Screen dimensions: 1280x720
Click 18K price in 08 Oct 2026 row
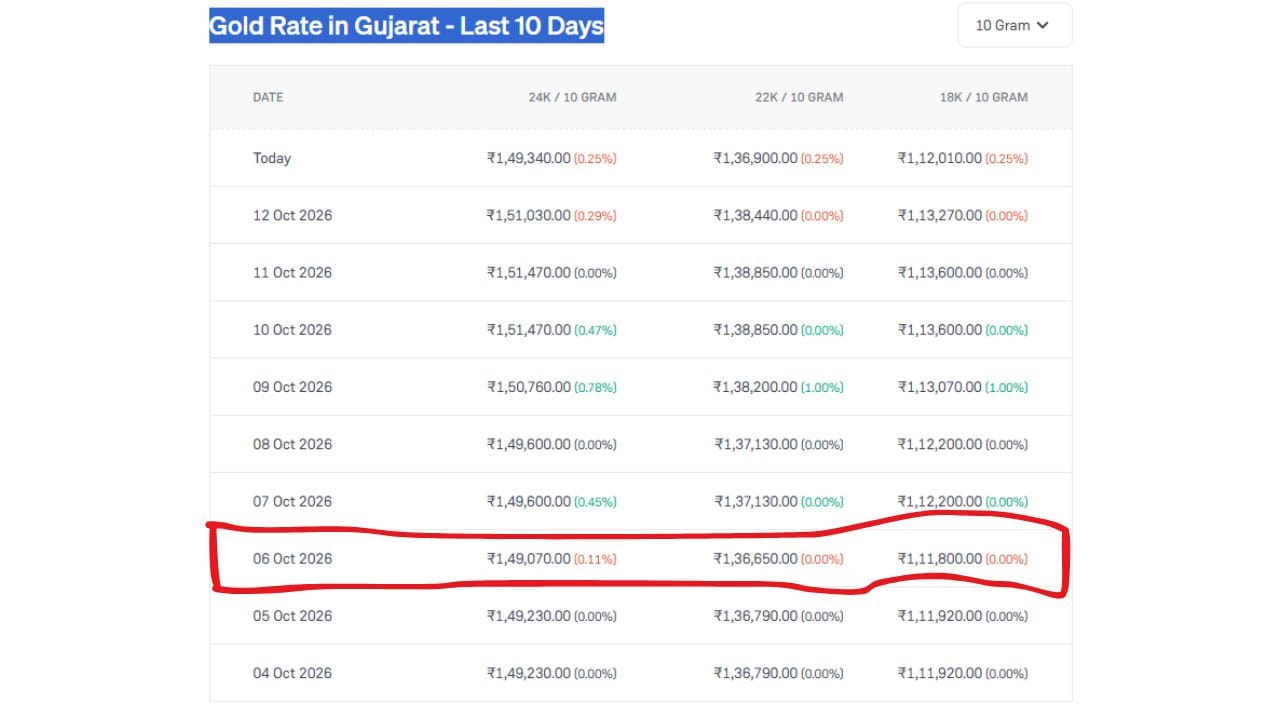pos(940,444)
